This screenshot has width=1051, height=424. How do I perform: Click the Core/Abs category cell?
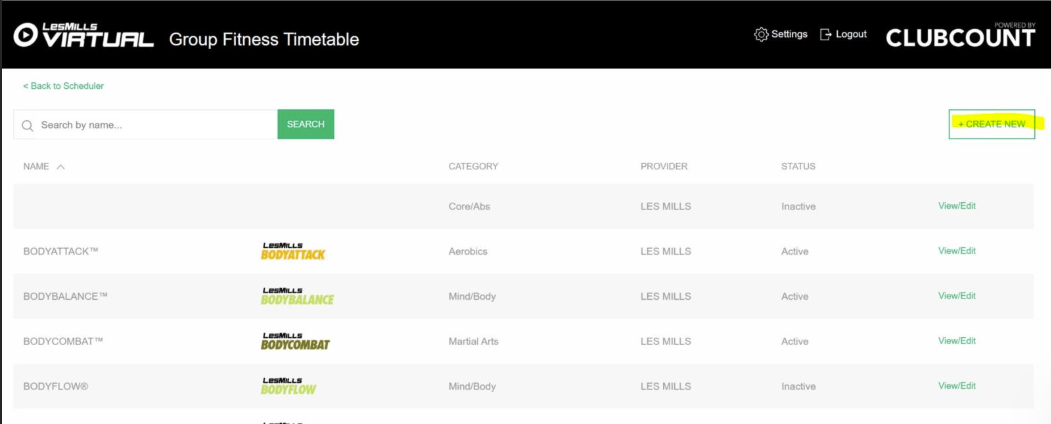pos(469,206)
